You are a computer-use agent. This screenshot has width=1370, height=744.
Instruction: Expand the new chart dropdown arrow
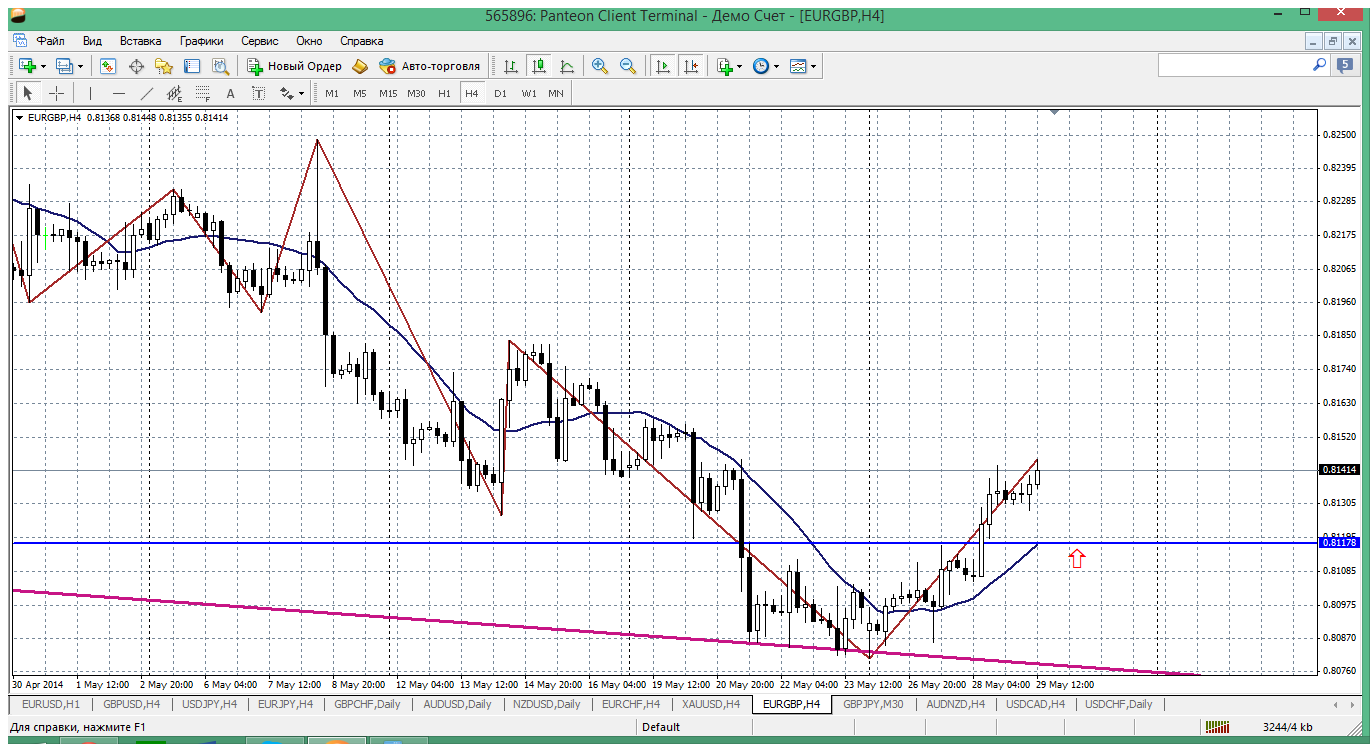point(43,66)
